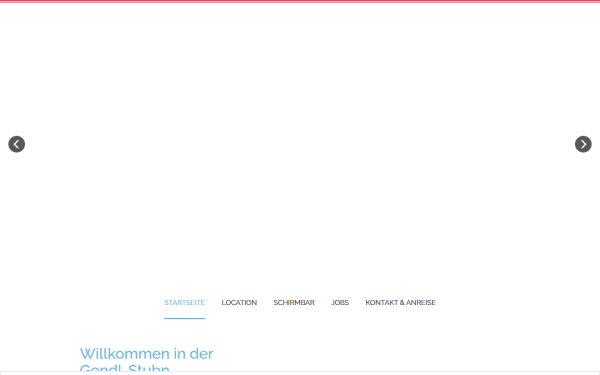Click the 'Willkommen in der' heading
Screen dimensions: 600x375
tap(147, 354)
